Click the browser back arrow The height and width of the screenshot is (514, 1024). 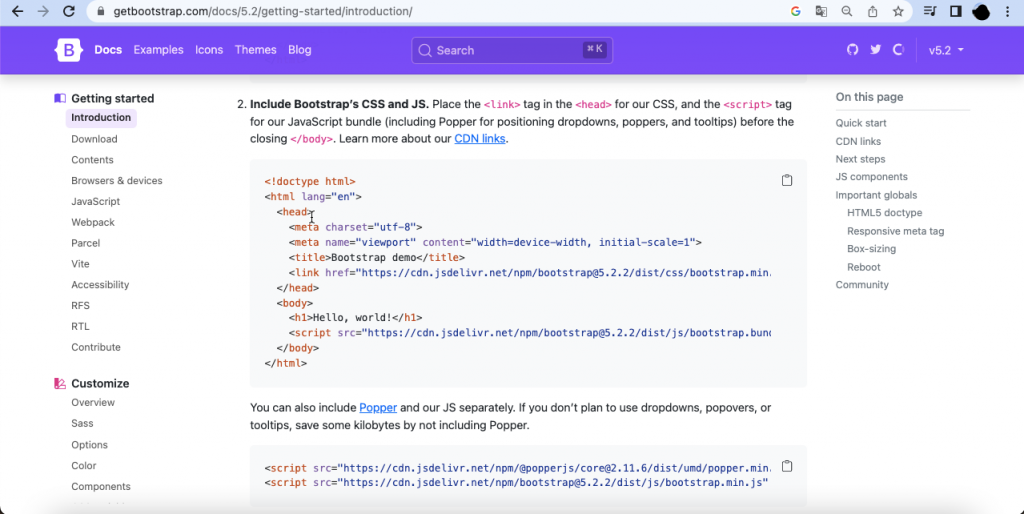tap(18, 11)
